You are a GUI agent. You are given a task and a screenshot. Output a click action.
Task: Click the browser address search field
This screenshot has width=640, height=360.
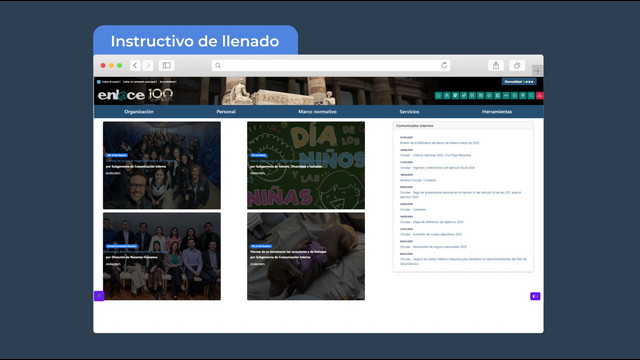click(331, 65)
